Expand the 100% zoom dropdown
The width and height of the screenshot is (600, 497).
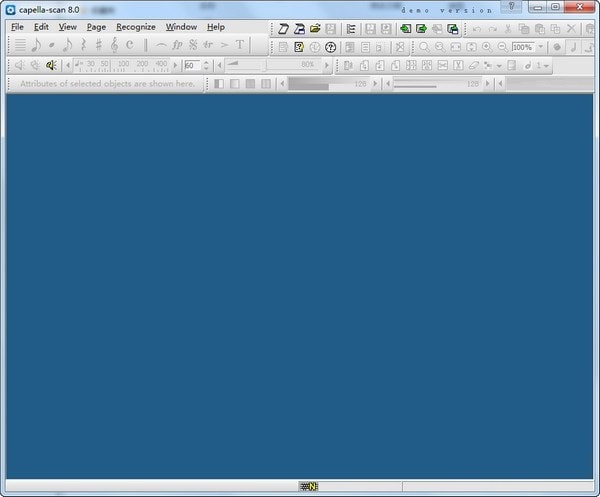[541, 47]
